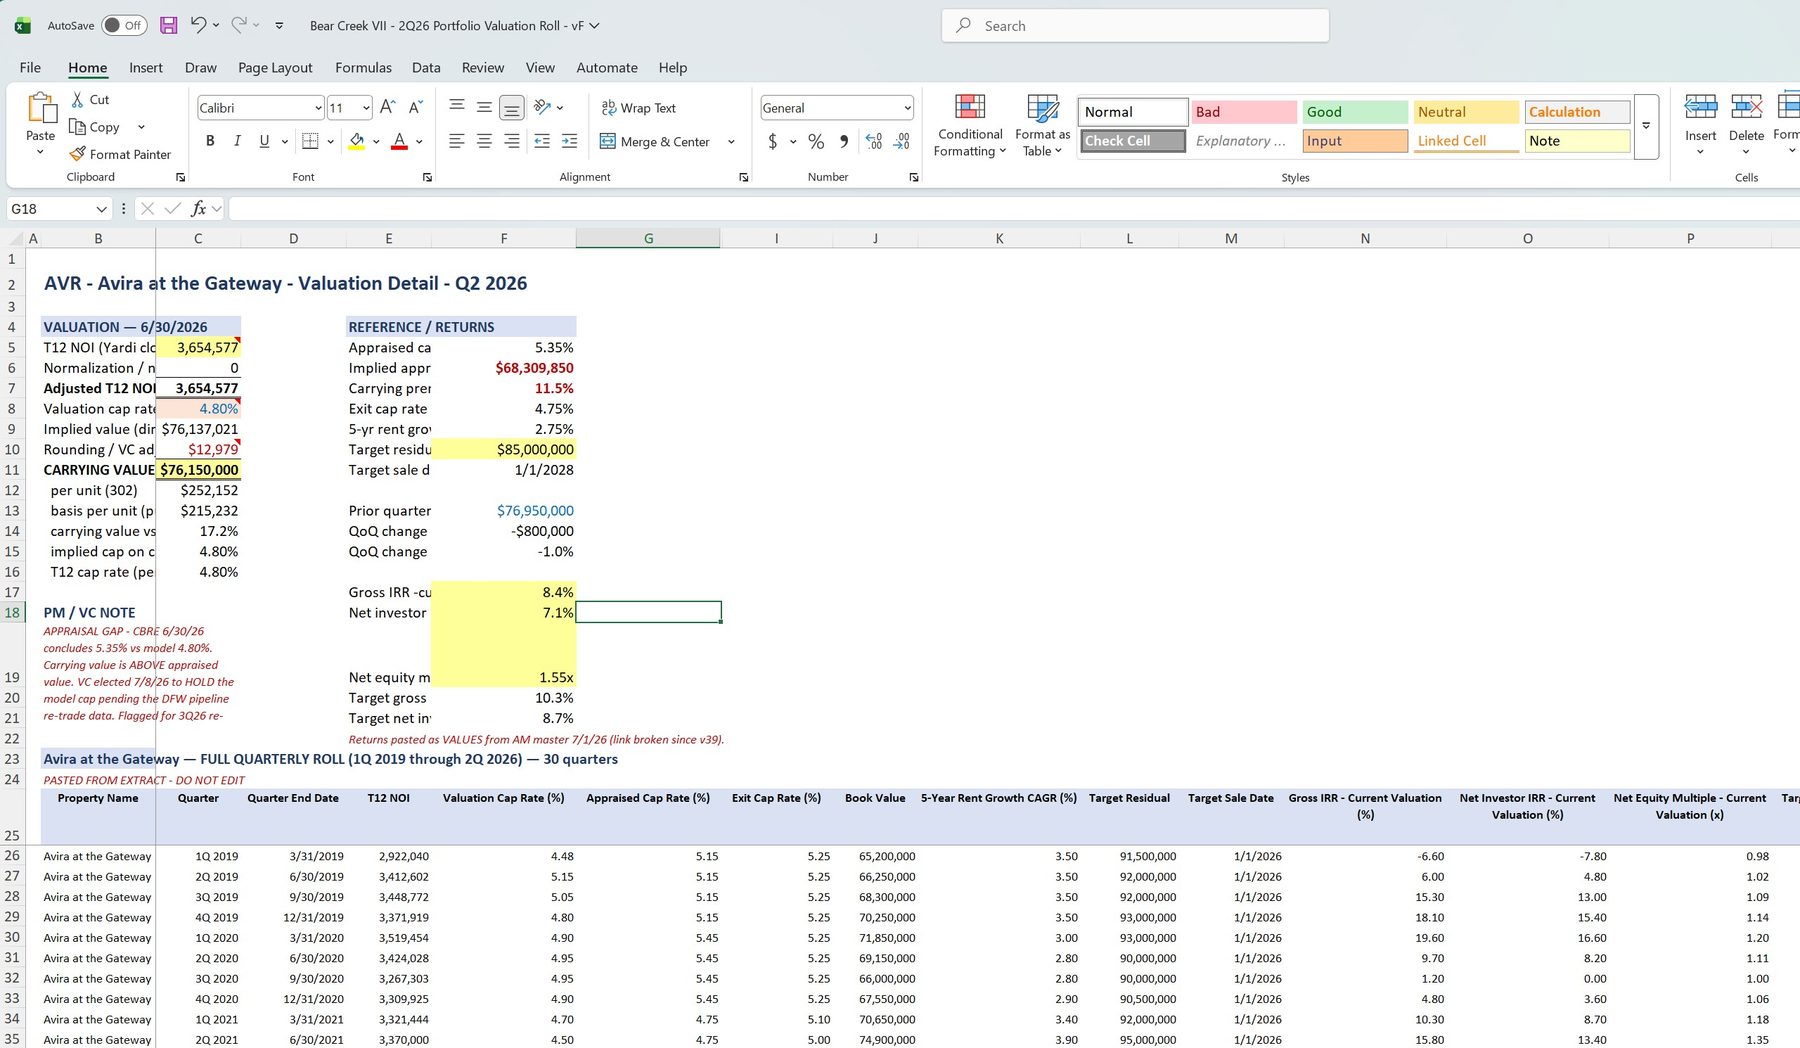Select the column G header
The height and width of the screenshot is (1048, 1800).
click(648, 238)
